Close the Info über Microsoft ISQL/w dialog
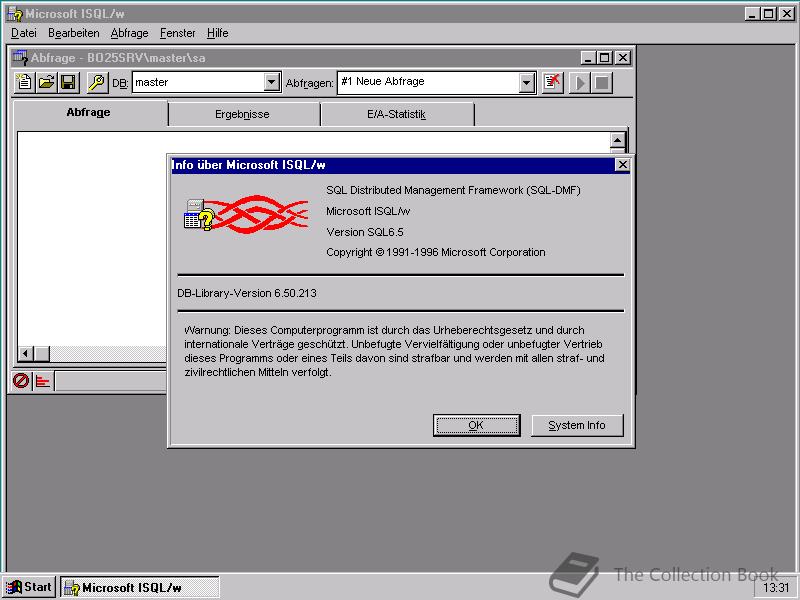Screen dimensions: 800x600 [622, 165]
